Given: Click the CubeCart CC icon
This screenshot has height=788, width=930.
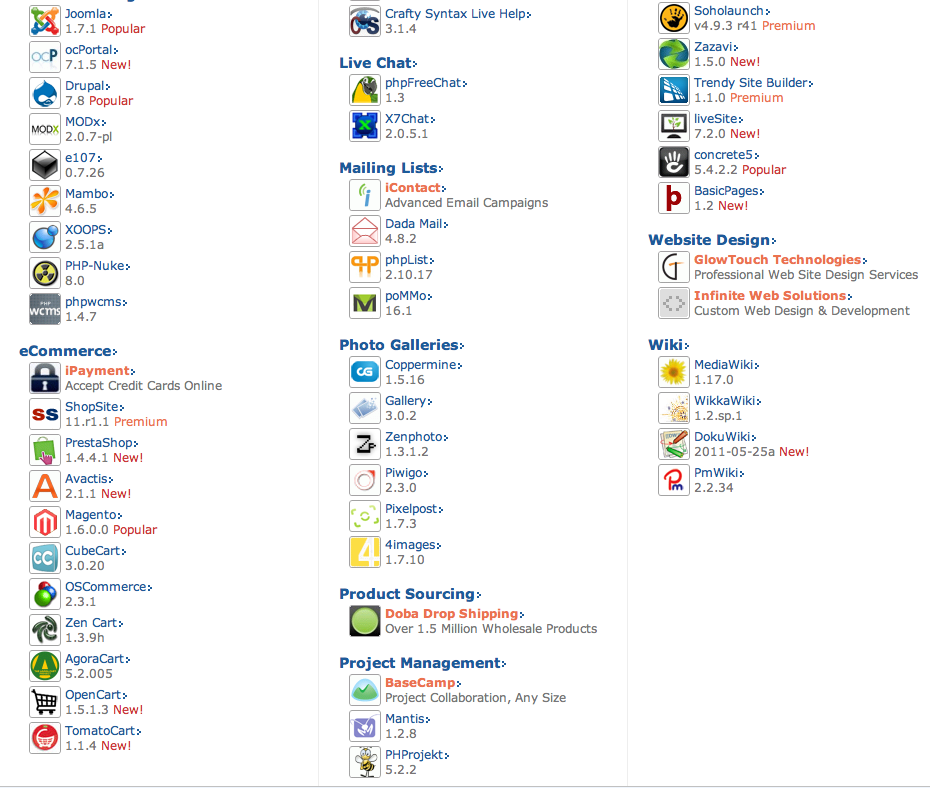Looking at the screenshot, I should pos(45,558).
